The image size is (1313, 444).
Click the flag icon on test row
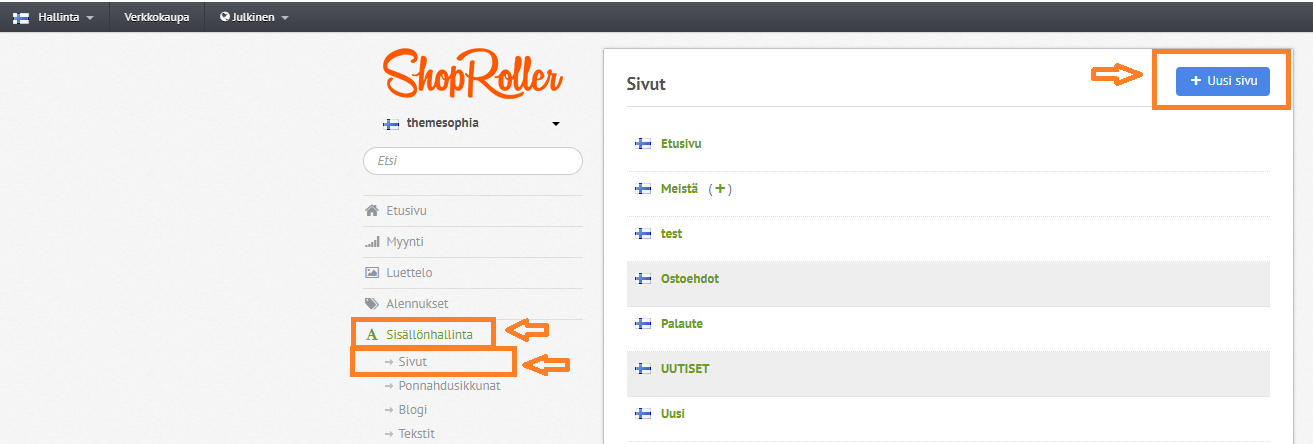643,234
